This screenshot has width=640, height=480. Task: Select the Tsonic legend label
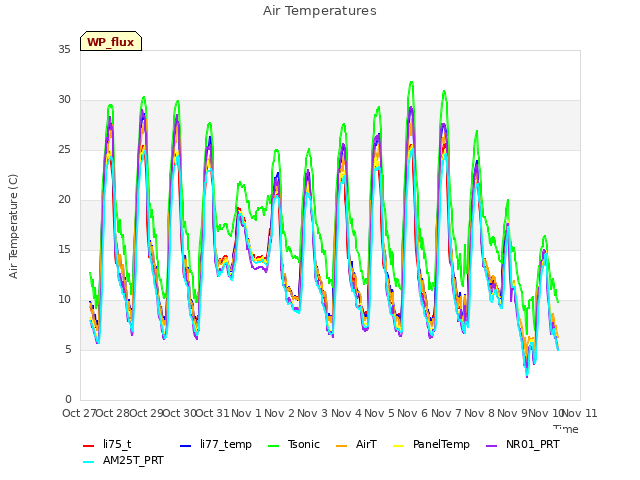pyautogui.click(x=304, y=444)
